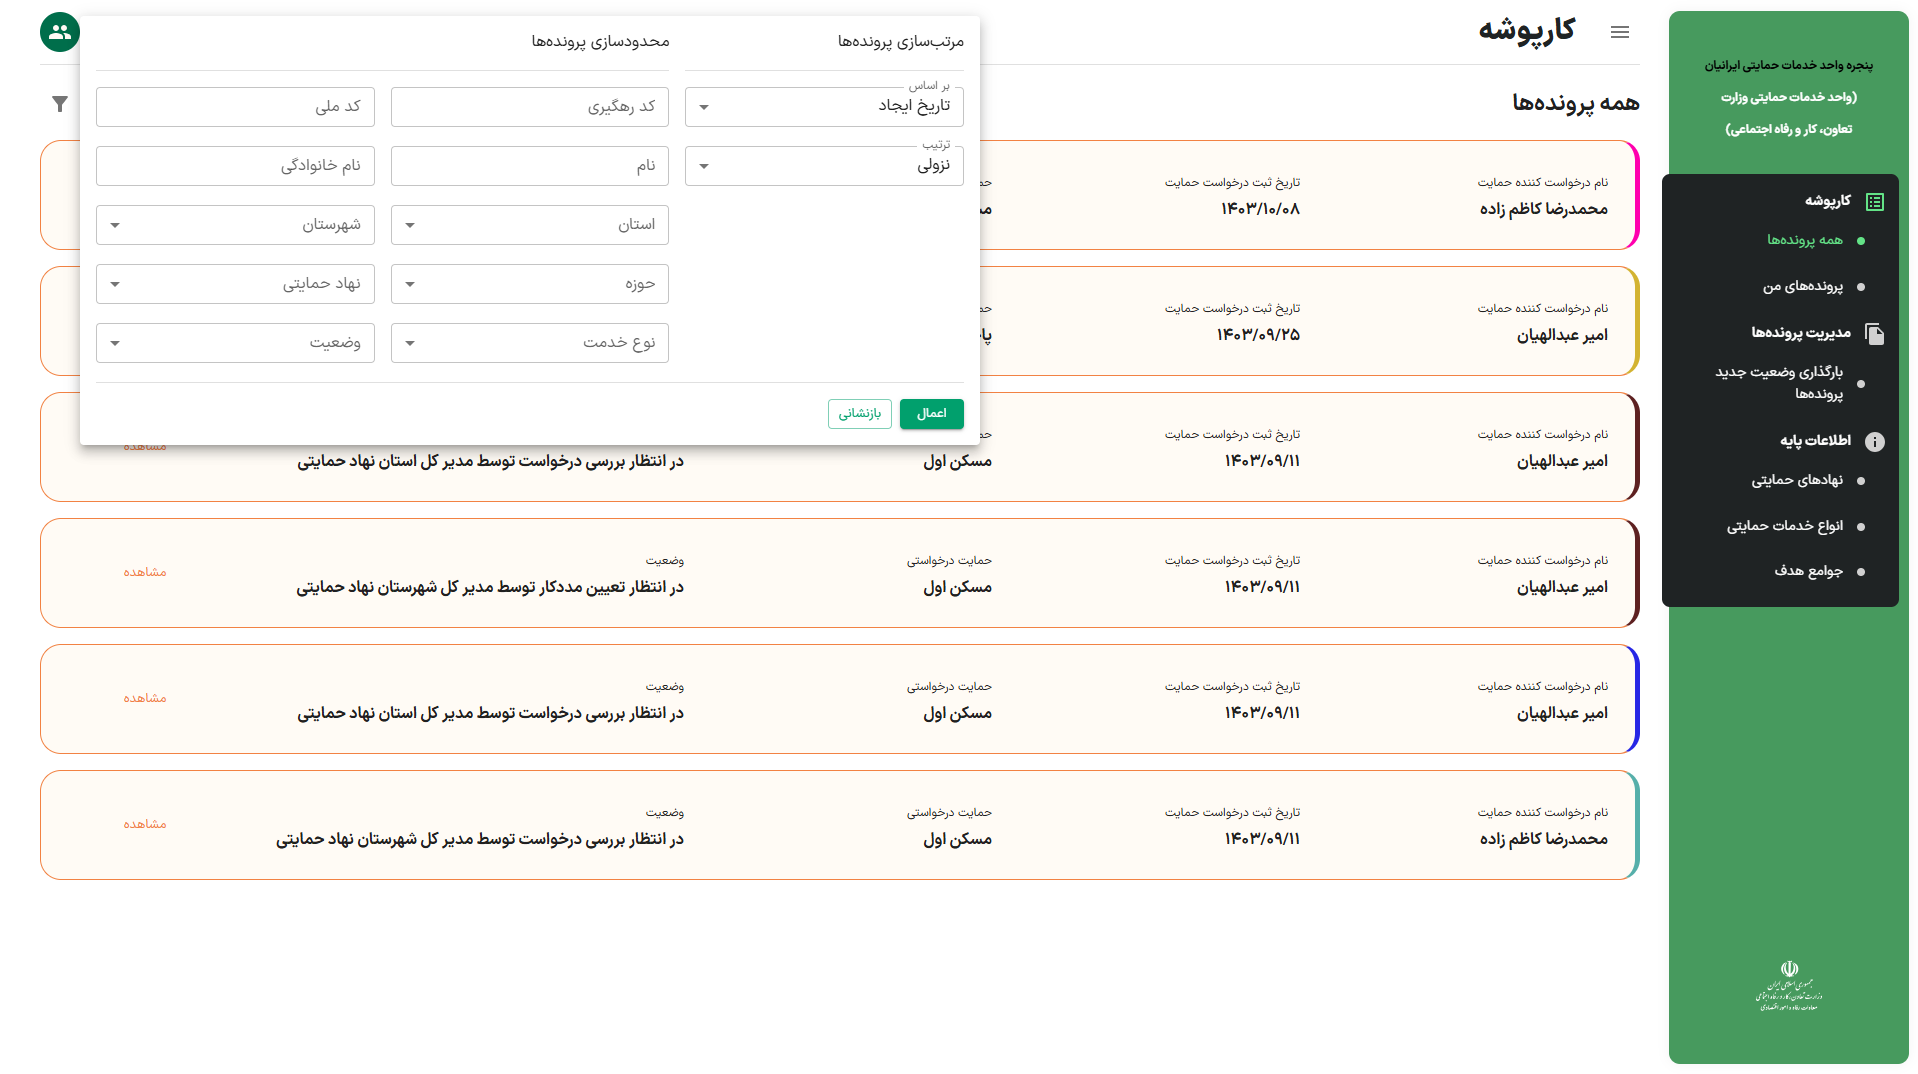Select پرونده‌های من in sidebar
This screenshot has width=1918, height=1074.
1802,287
